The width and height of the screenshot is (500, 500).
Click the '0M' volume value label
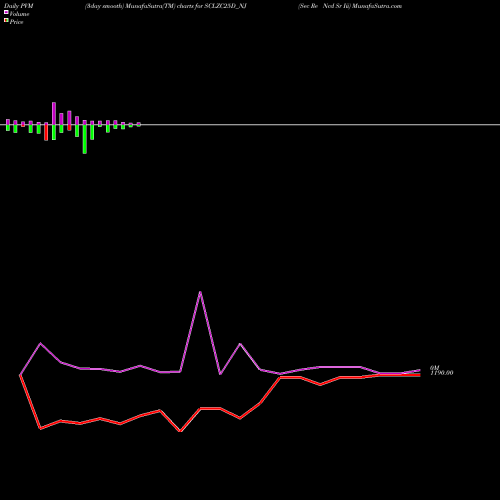pos(435,368)
